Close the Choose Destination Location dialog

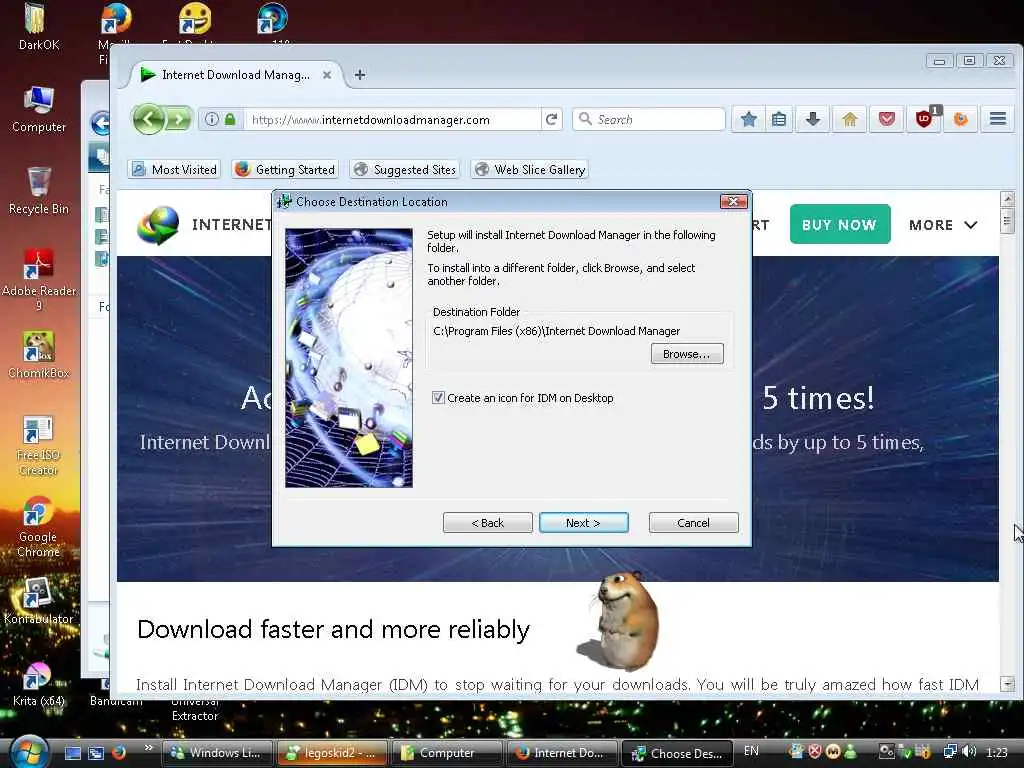click(x=733, y=201)
